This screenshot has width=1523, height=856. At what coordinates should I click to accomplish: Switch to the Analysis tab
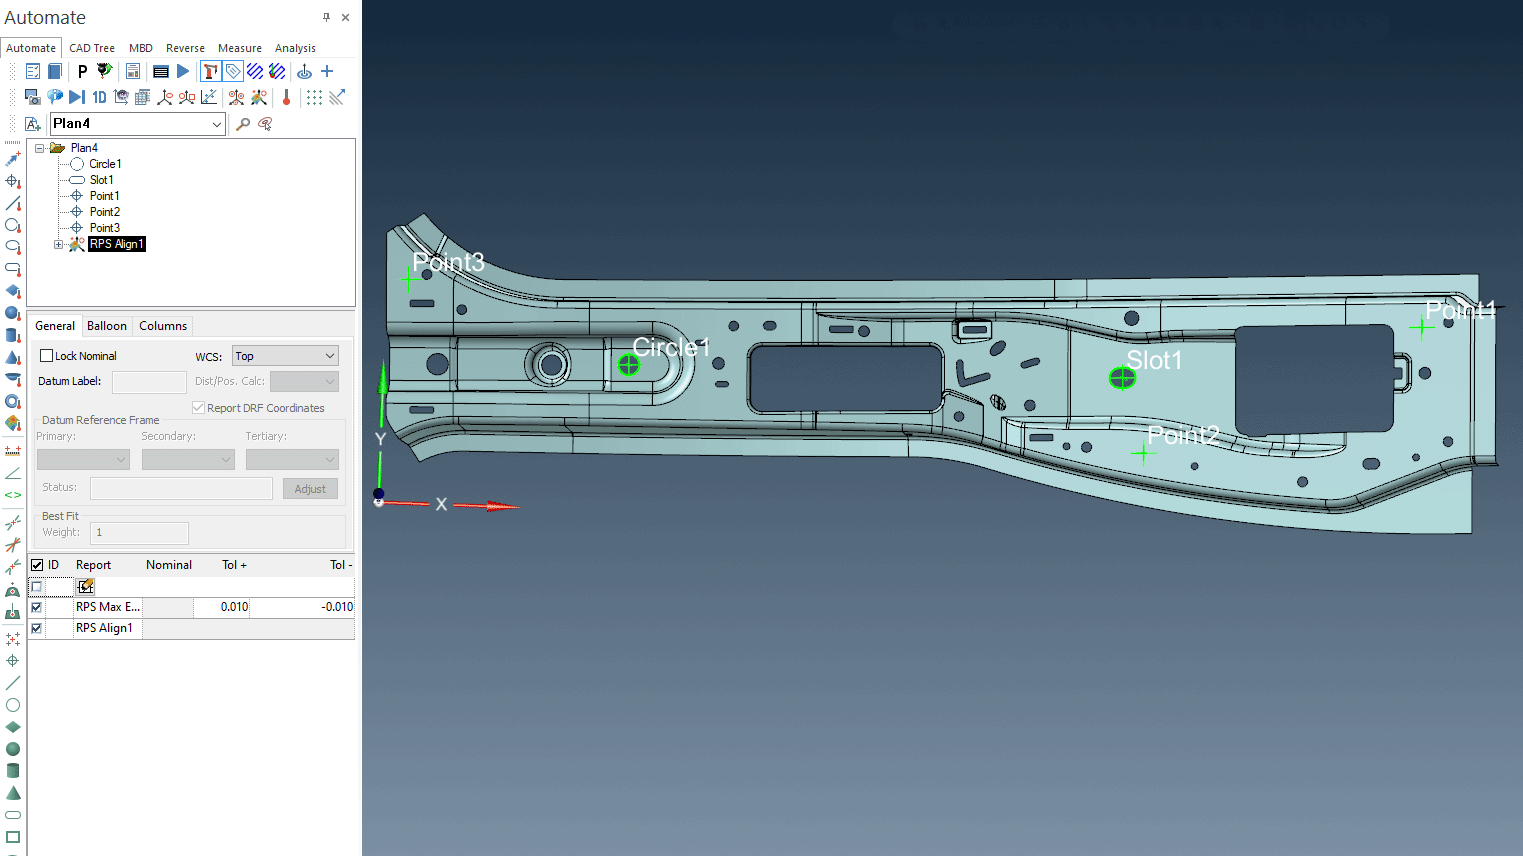(295, 48)
